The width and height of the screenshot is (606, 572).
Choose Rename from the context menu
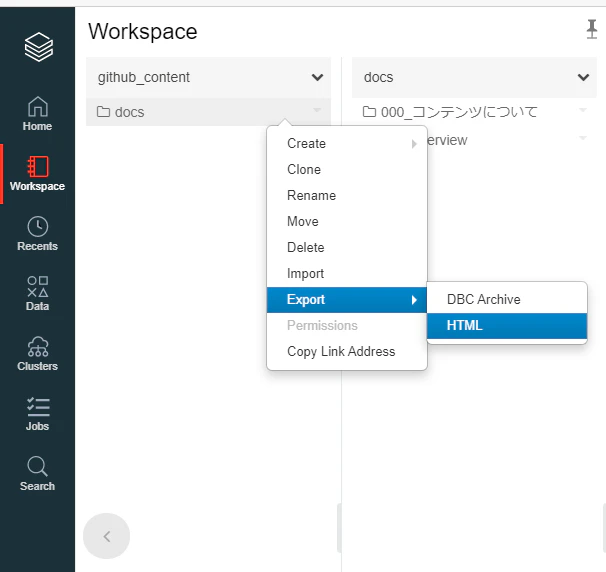click(347, 195)
